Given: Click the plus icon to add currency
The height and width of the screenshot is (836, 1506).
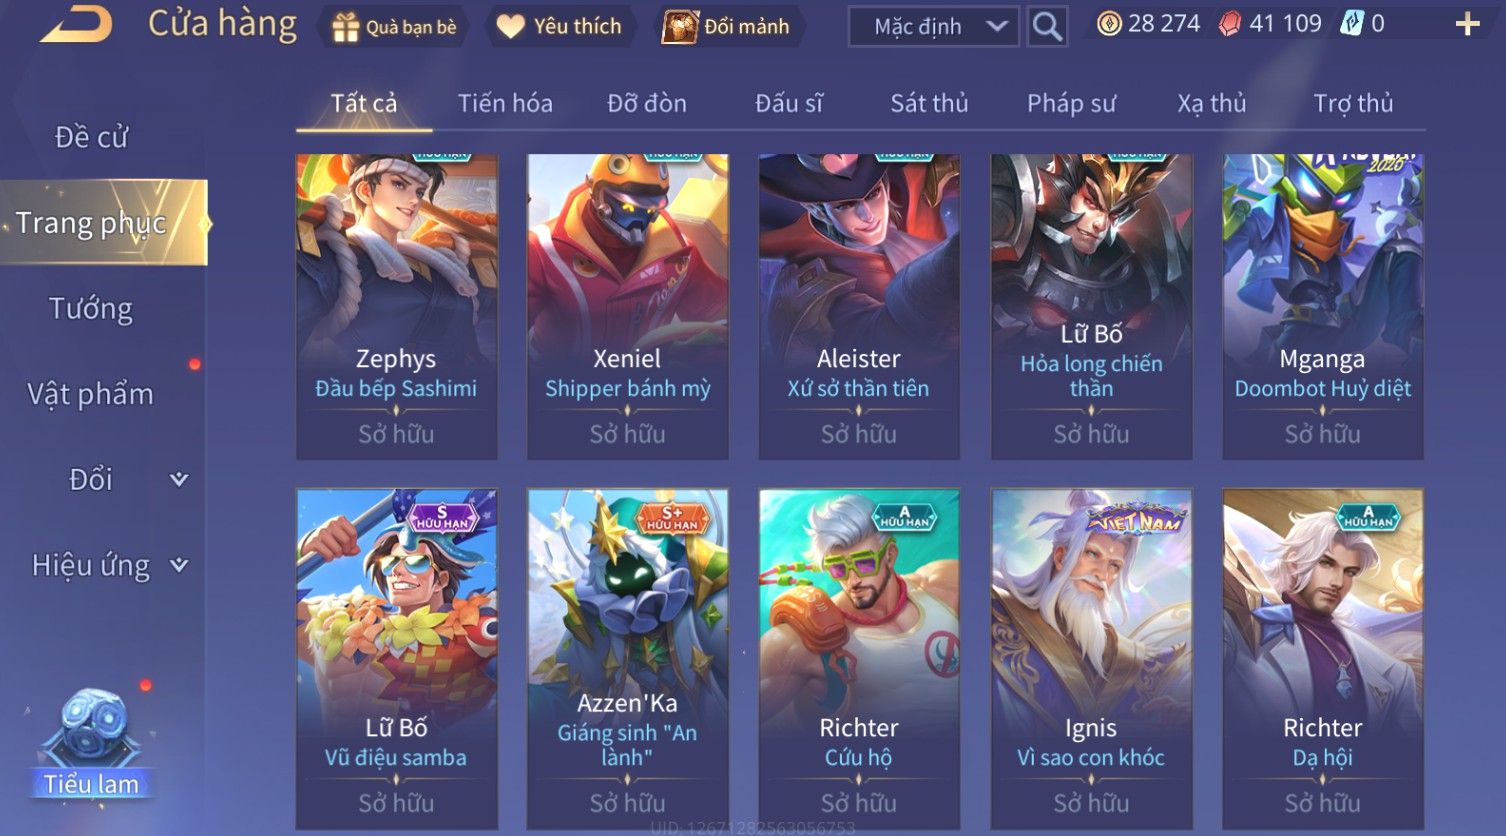Looking at the screenshot, I should pyautogui.click(x=1467, y=24).
